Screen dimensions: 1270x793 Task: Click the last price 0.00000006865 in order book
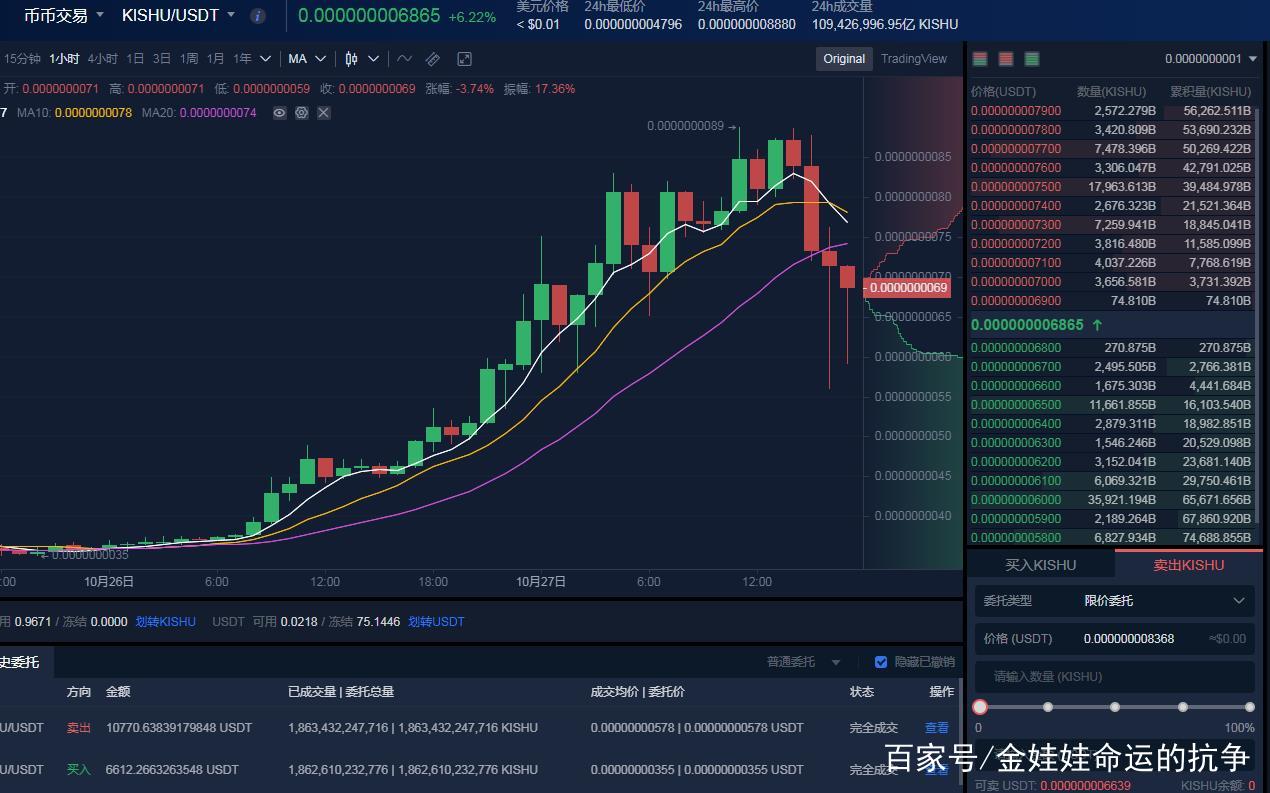pyautogui.click(x=1027, y=325)
